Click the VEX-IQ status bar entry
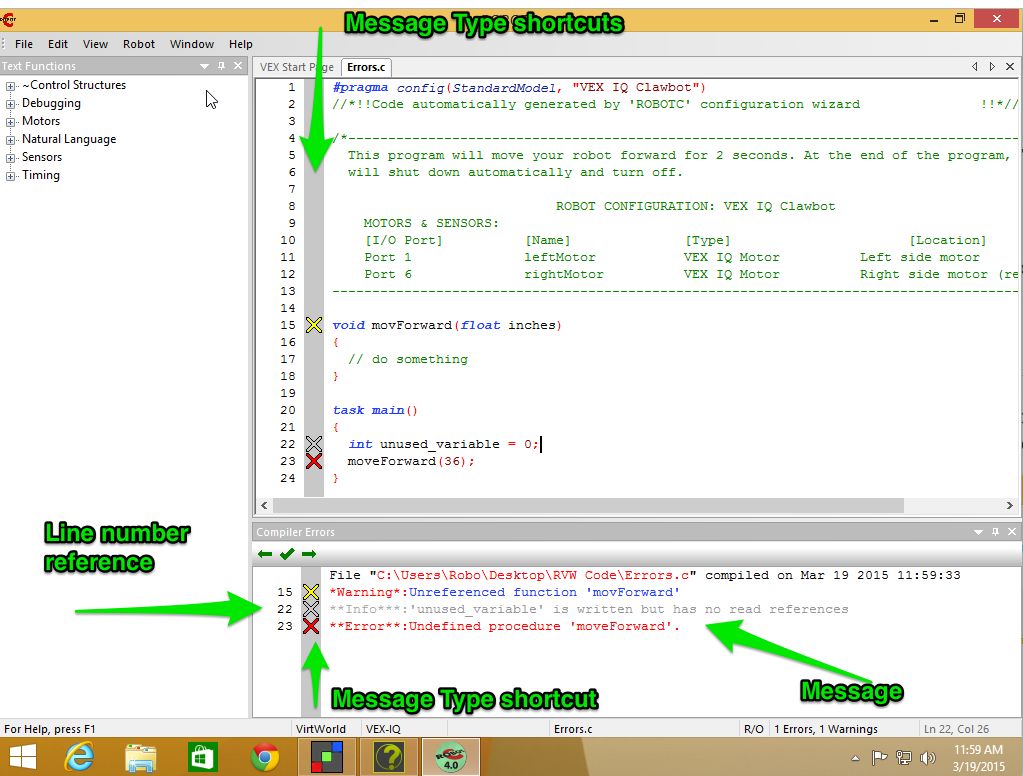This screenshot has height=776, width=1023. tap(384, 729)
